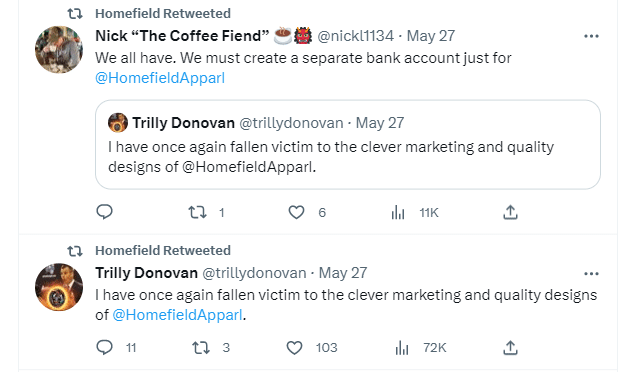Screen dimensions: 628x372
Task: Share Nick's tweet via share icon
Action: click(x=510, y=212)
